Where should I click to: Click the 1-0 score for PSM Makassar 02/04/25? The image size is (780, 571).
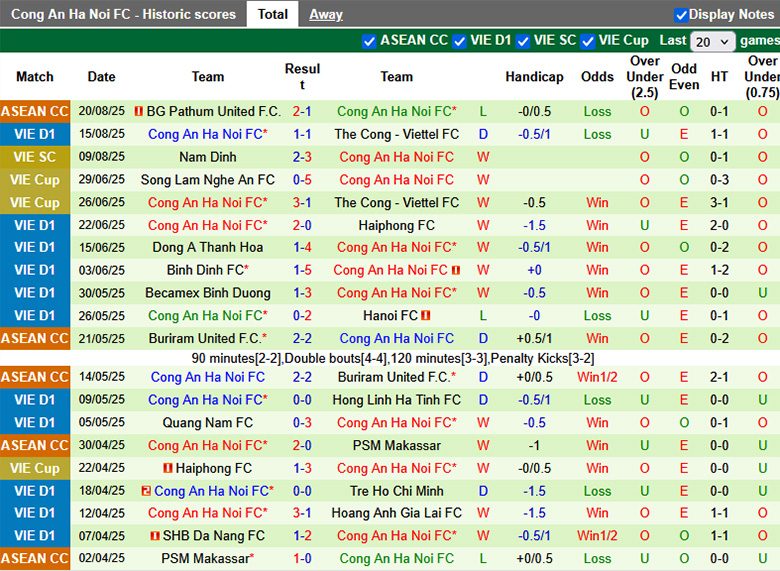pyautogui.click(x=302, y=559)
